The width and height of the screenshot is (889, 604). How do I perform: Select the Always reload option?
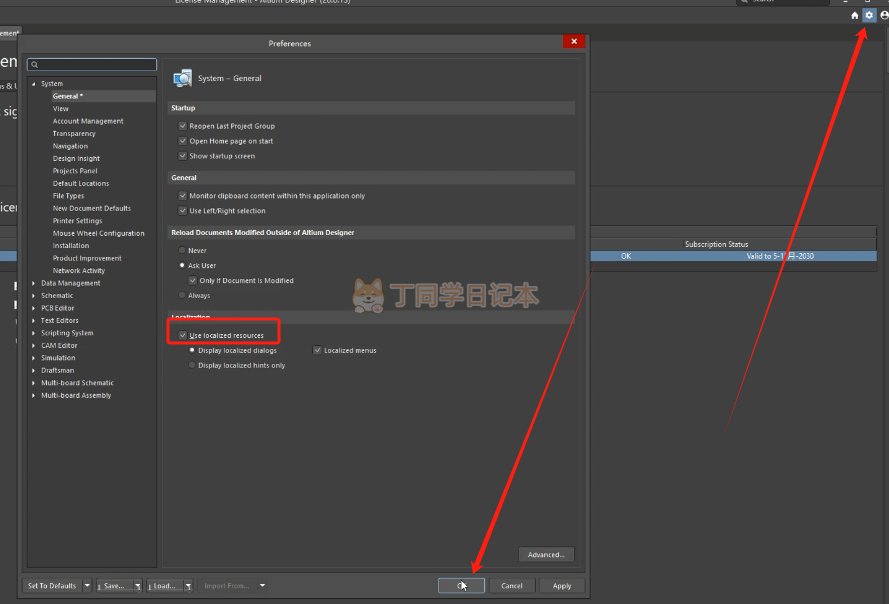point(182,295)
